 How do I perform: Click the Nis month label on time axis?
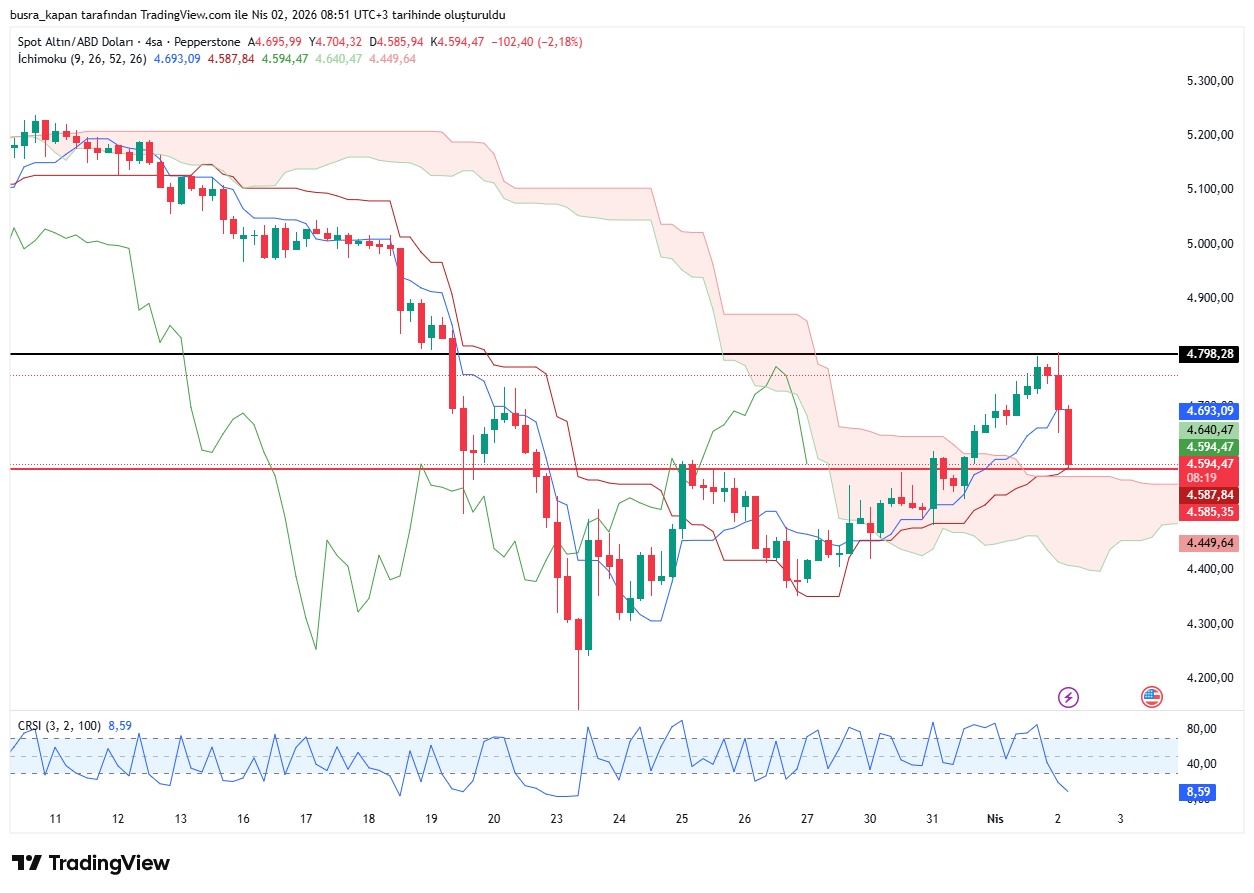994,818
